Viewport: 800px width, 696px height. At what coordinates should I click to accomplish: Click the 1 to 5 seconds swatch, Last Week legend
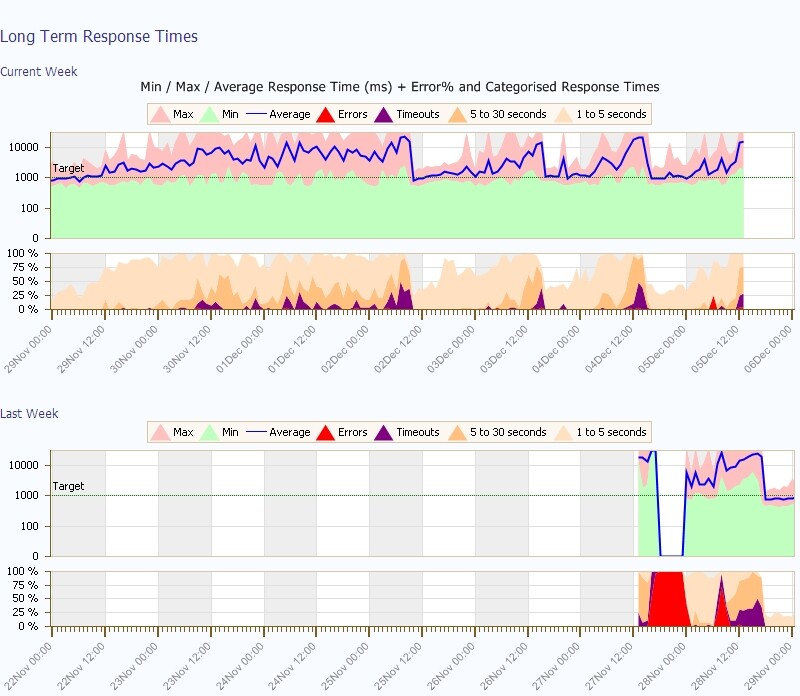pyautogui.click(x=564, y=433)
